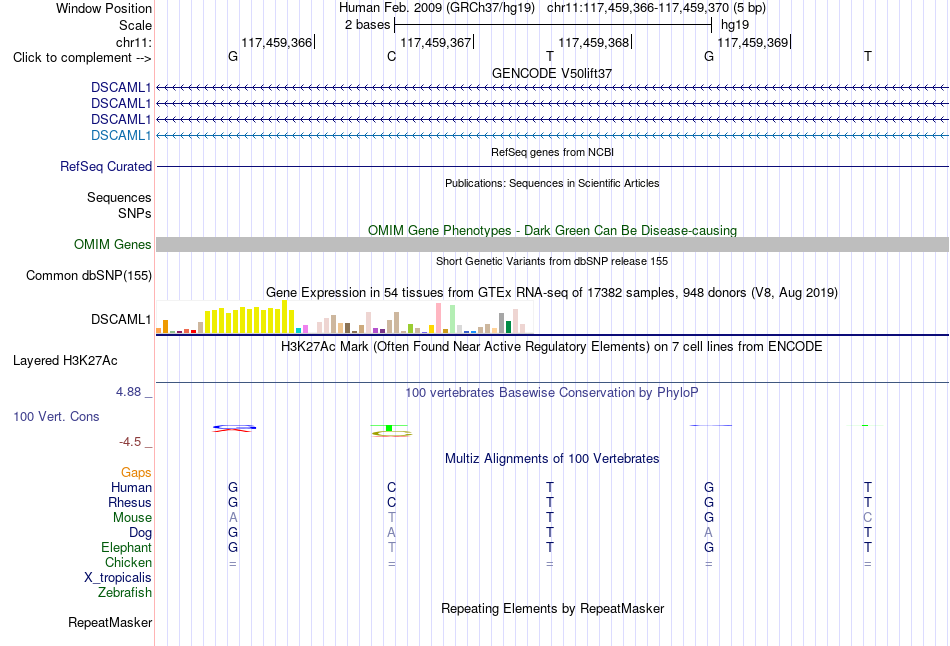The width and height of the screenshot is (950, 646).
Task: Click position label 117,459,368
Action: click(x=593, y=42)
